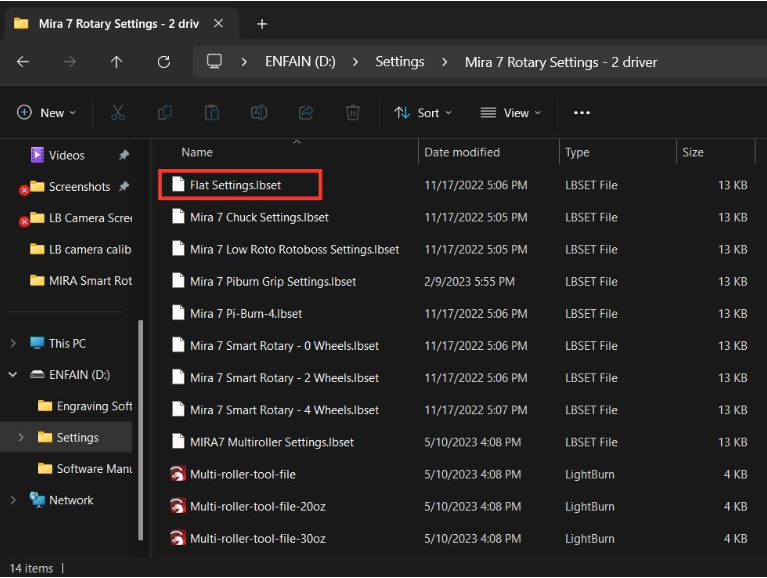The image size is (767, 578).
Task: Select Mira 7 Smart Rotary - 4 Wheels.lbset
Action: click(x=284, y=410)
